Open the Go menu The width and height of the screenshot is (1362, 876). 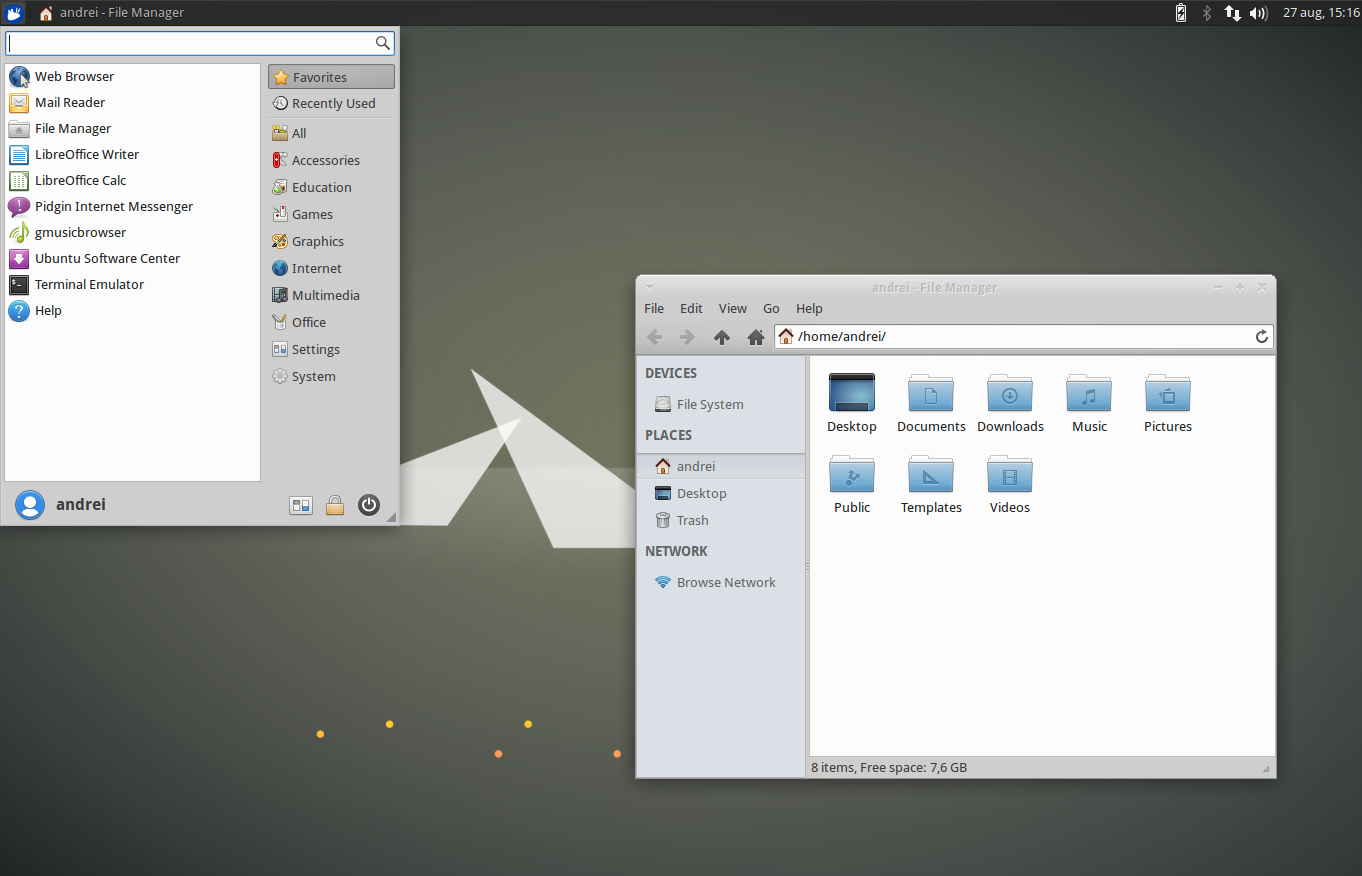pyautogui.click(x=771, y=308)
